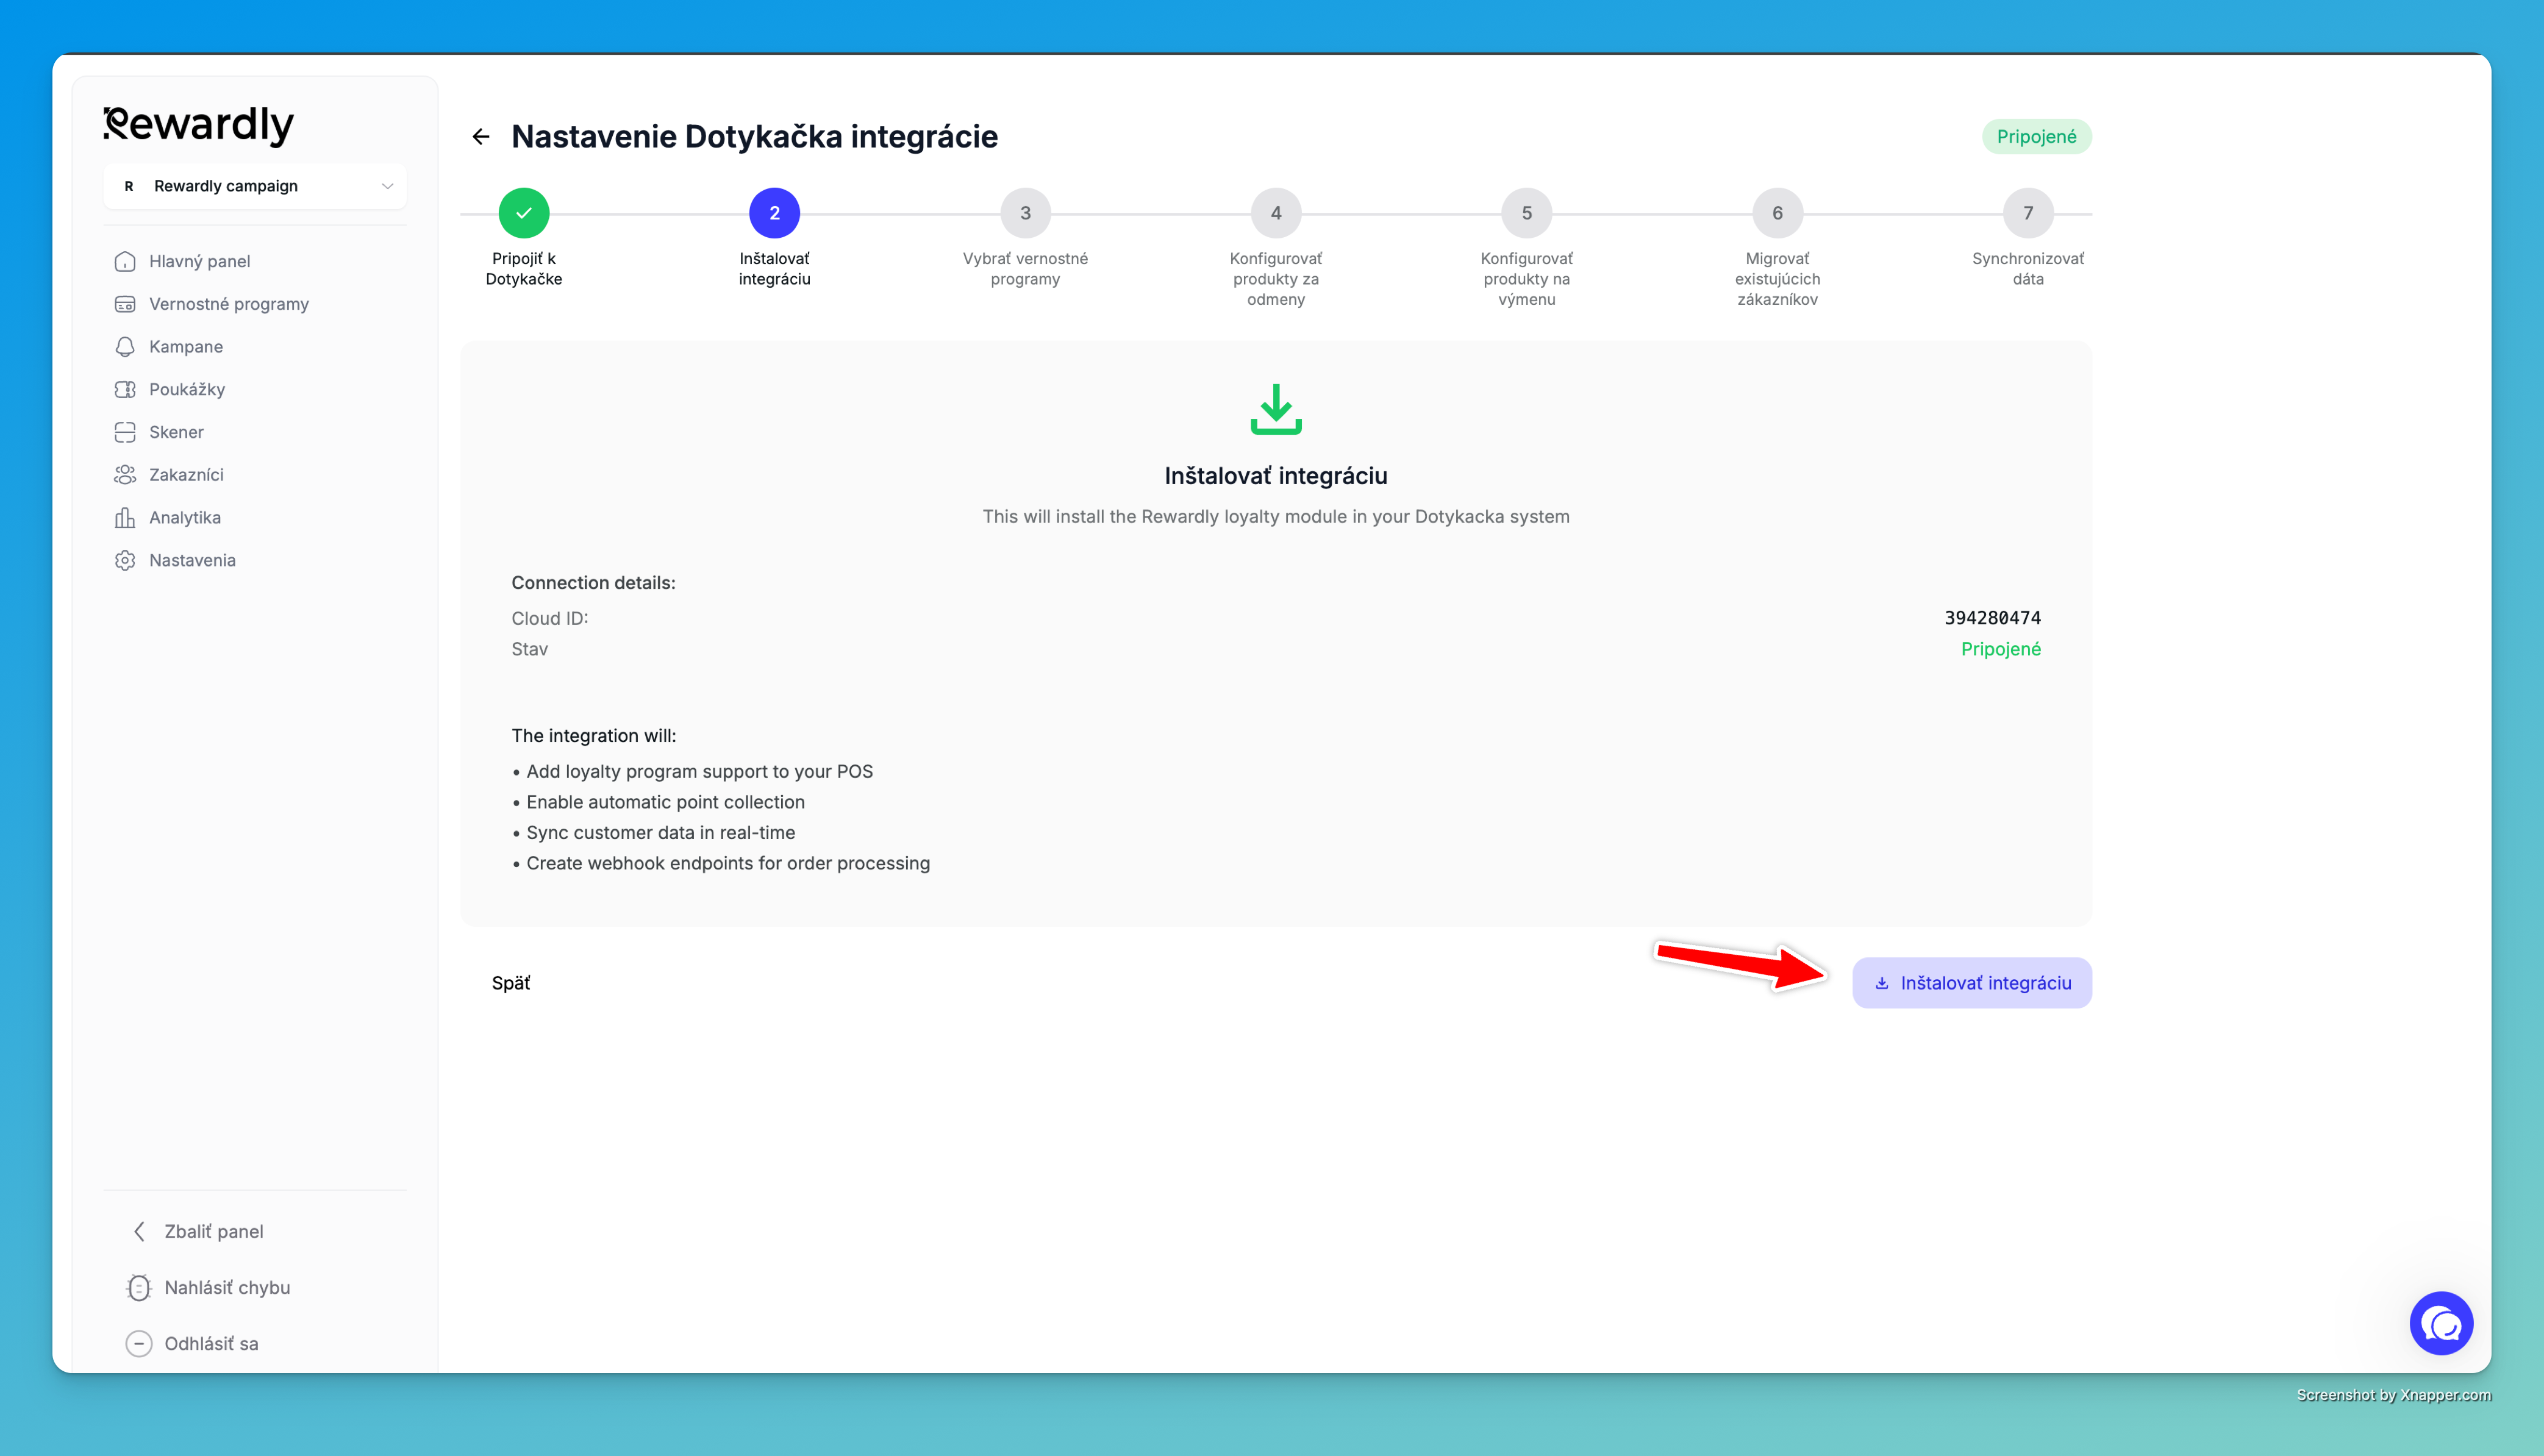This screenshot has height=1456, width=2544.
Task: Click the Cloud ID label
Action: [549, 618]
